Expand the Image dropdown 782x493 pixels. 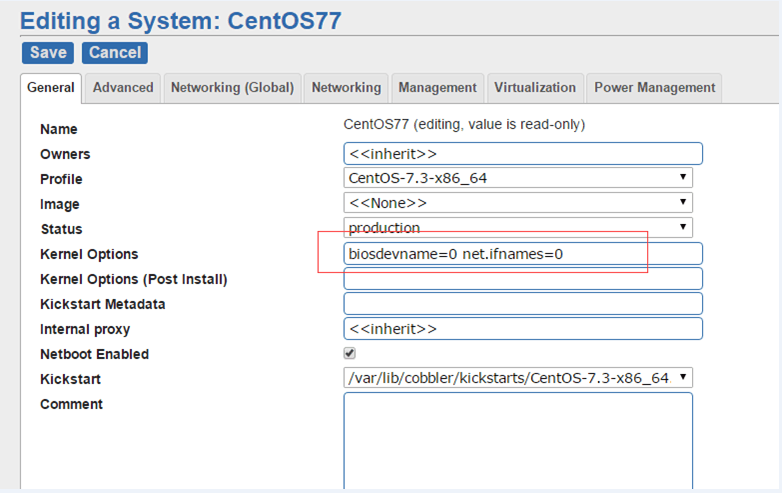518,203
